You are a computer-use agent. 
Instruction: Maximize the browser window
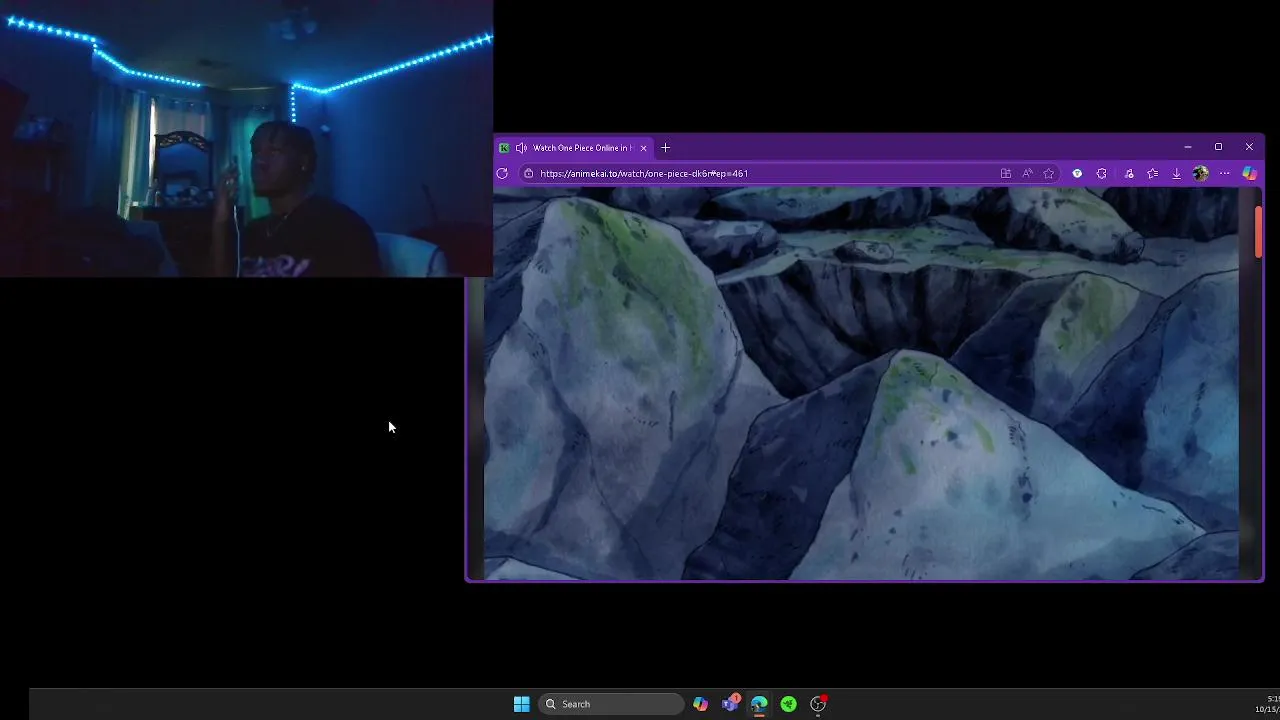tap(1218, 147)
